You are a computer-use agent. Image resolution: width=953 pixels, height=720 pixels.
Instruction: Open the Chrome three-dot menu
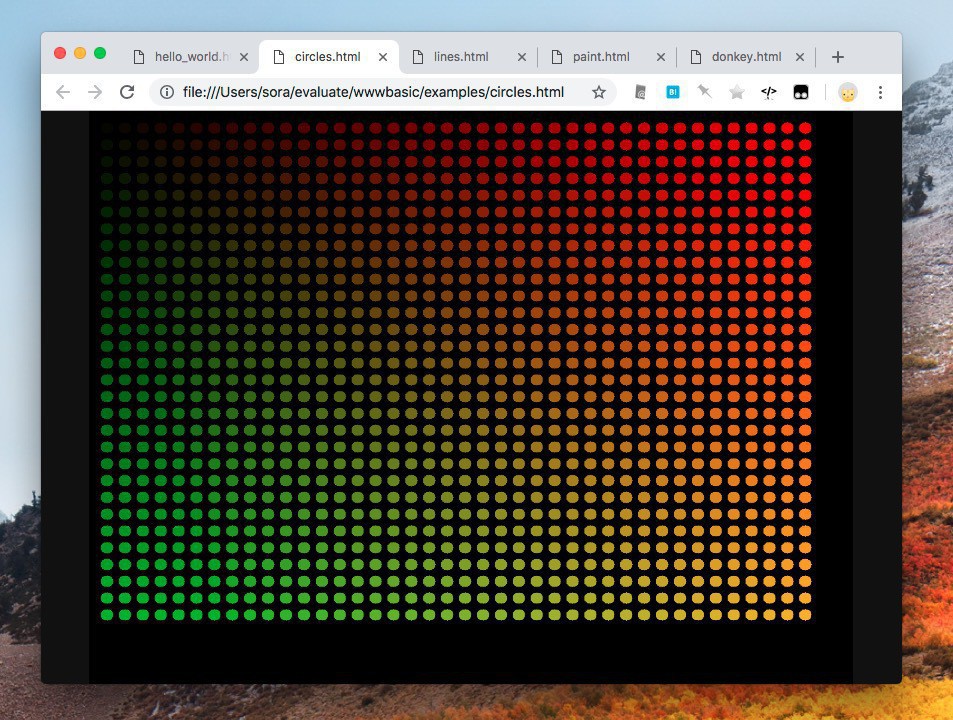coord(880,93)
